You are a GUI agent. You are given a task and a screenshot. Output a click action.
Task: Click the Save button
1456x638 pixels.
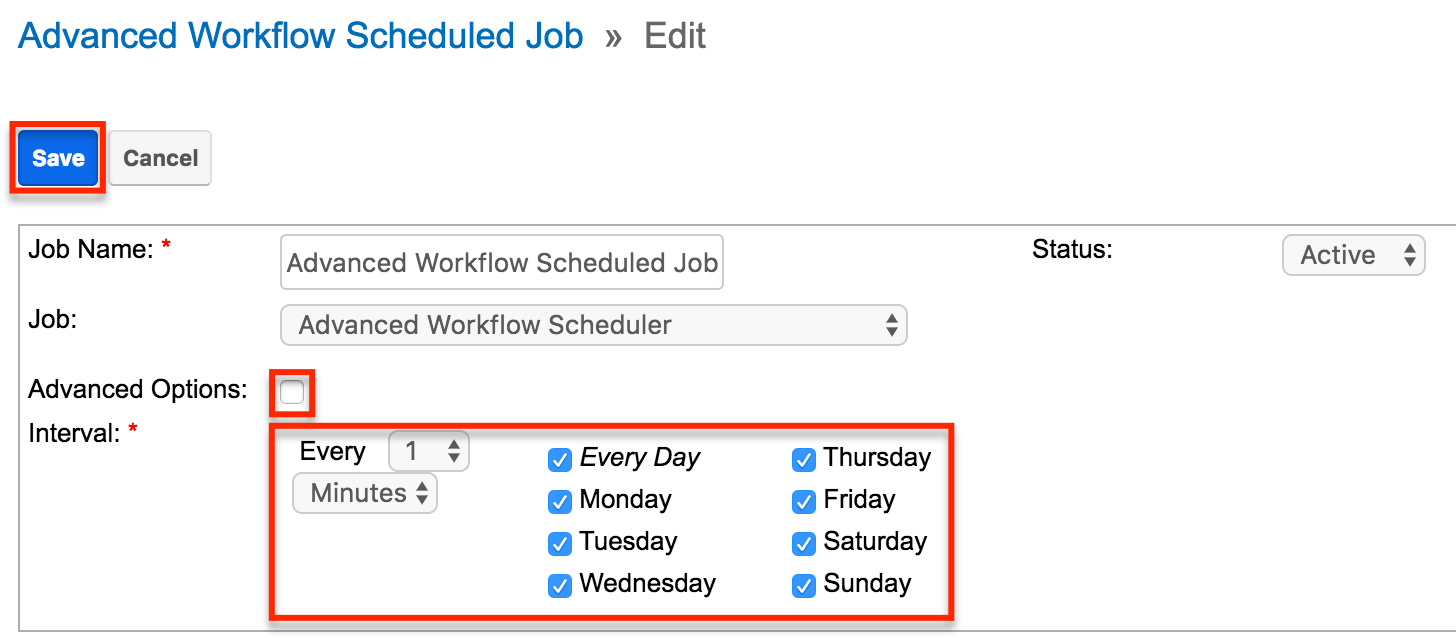tap(57, 157)
